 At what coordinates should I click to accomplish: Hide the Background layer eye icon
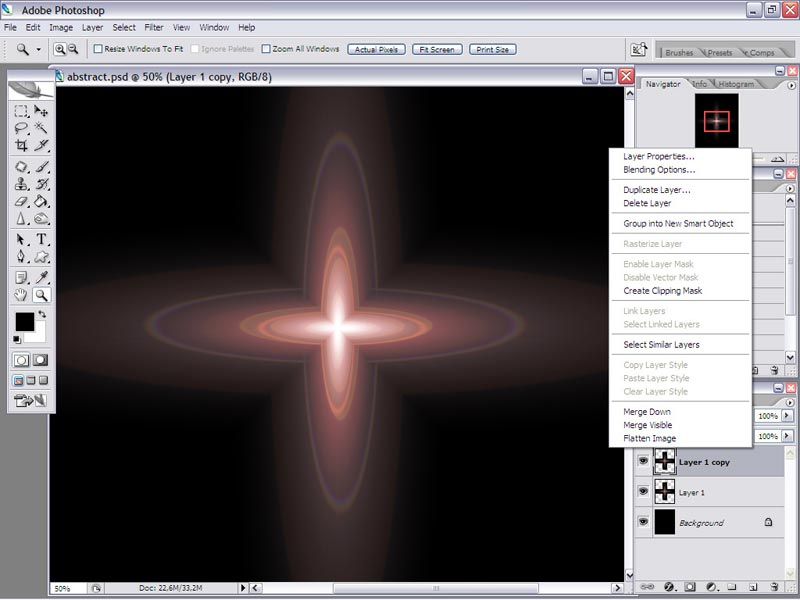pos(643,521)
